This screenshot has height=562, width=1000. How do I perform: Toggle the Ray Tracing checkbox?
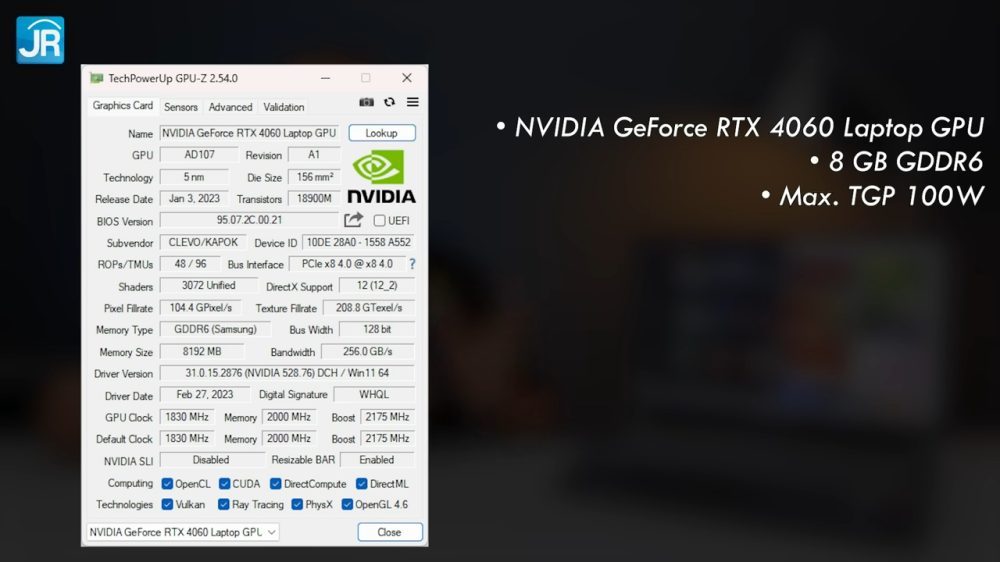[223, 504]
